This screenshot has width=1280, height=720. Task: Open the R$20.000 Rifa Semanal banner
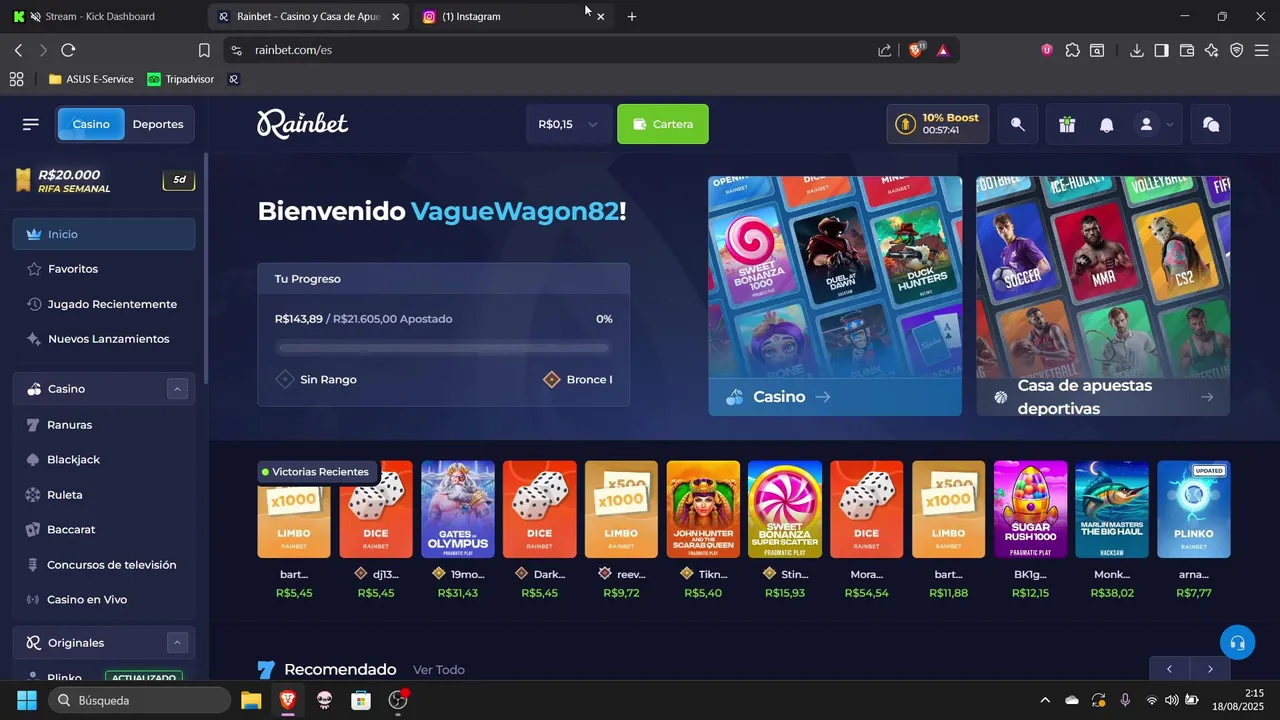pyautogui.click(x=104, y=181)
